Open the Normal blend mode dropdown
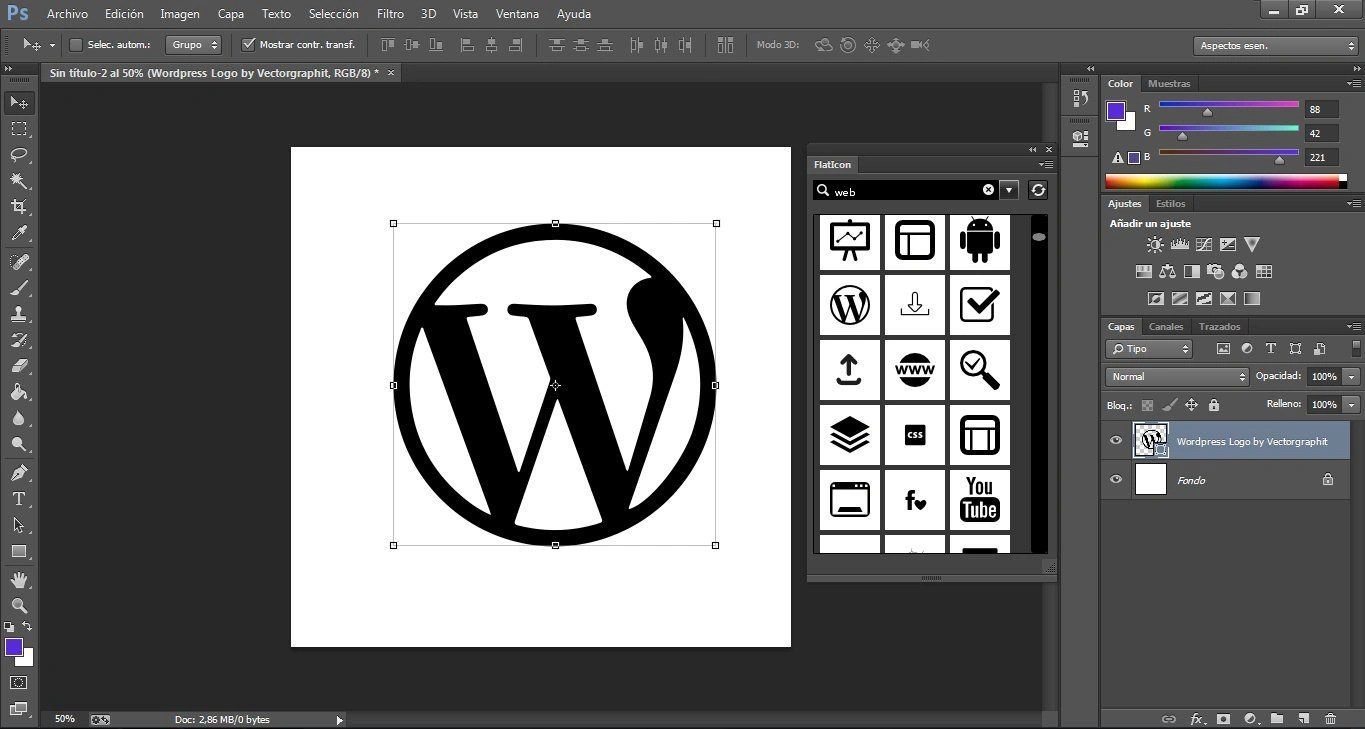The image size is (1365, 729). pyautogui.click(x=1177, y=377)
